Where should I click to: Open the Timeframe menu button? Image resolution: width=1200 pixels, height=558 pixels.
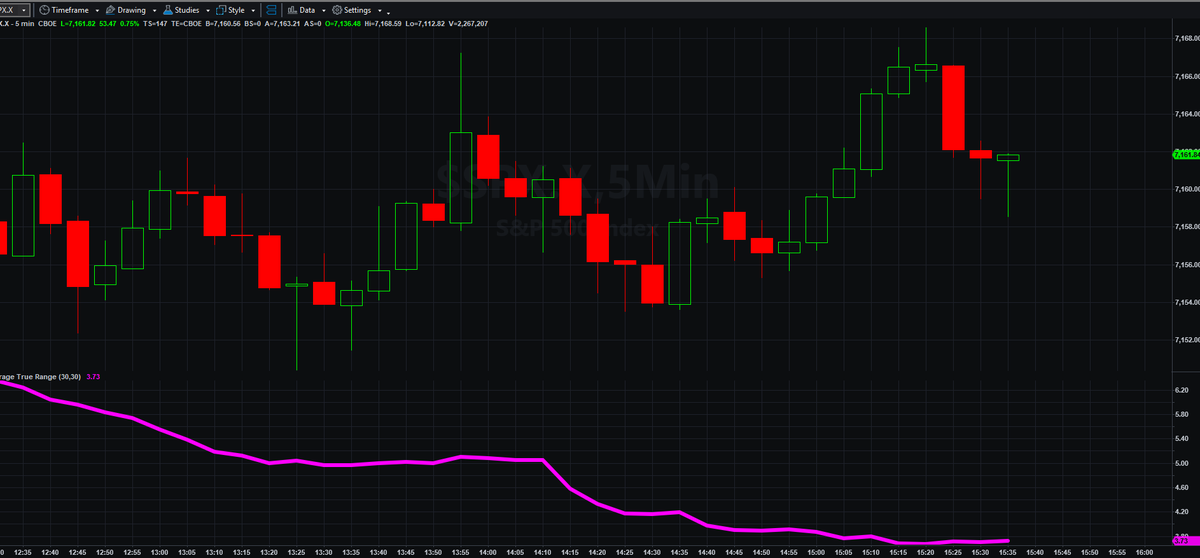(x=65, y=9)
